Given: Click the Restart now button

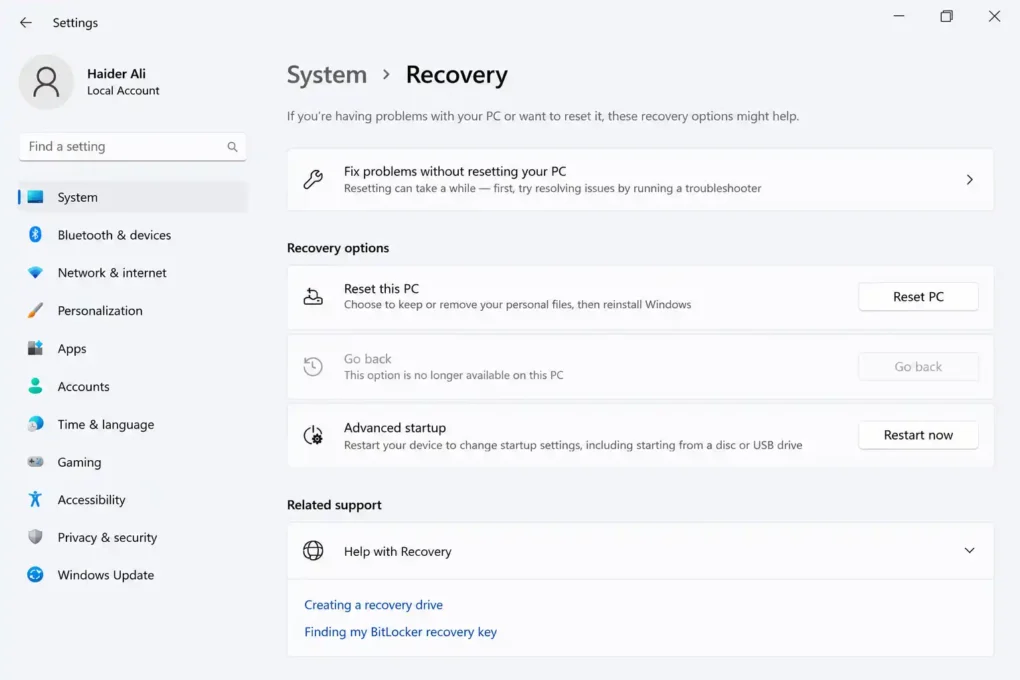Looking at the screenshot, I should 918,435.
